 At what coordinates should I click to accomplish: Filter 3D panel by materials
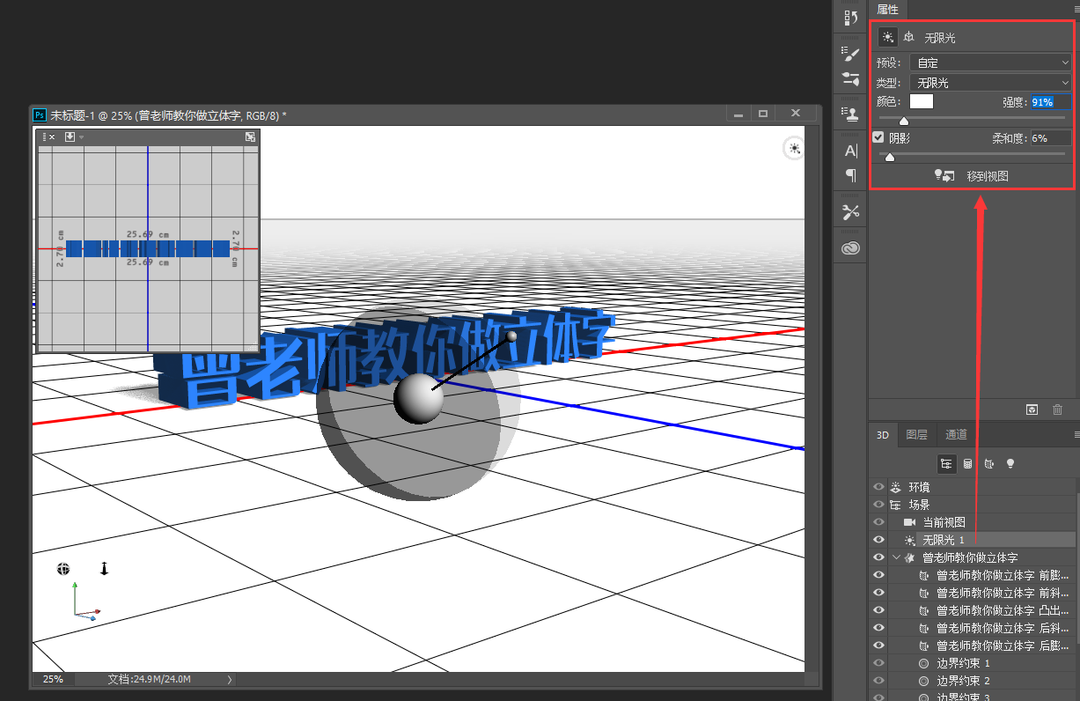pyautogui.click(x=989, y=464)
